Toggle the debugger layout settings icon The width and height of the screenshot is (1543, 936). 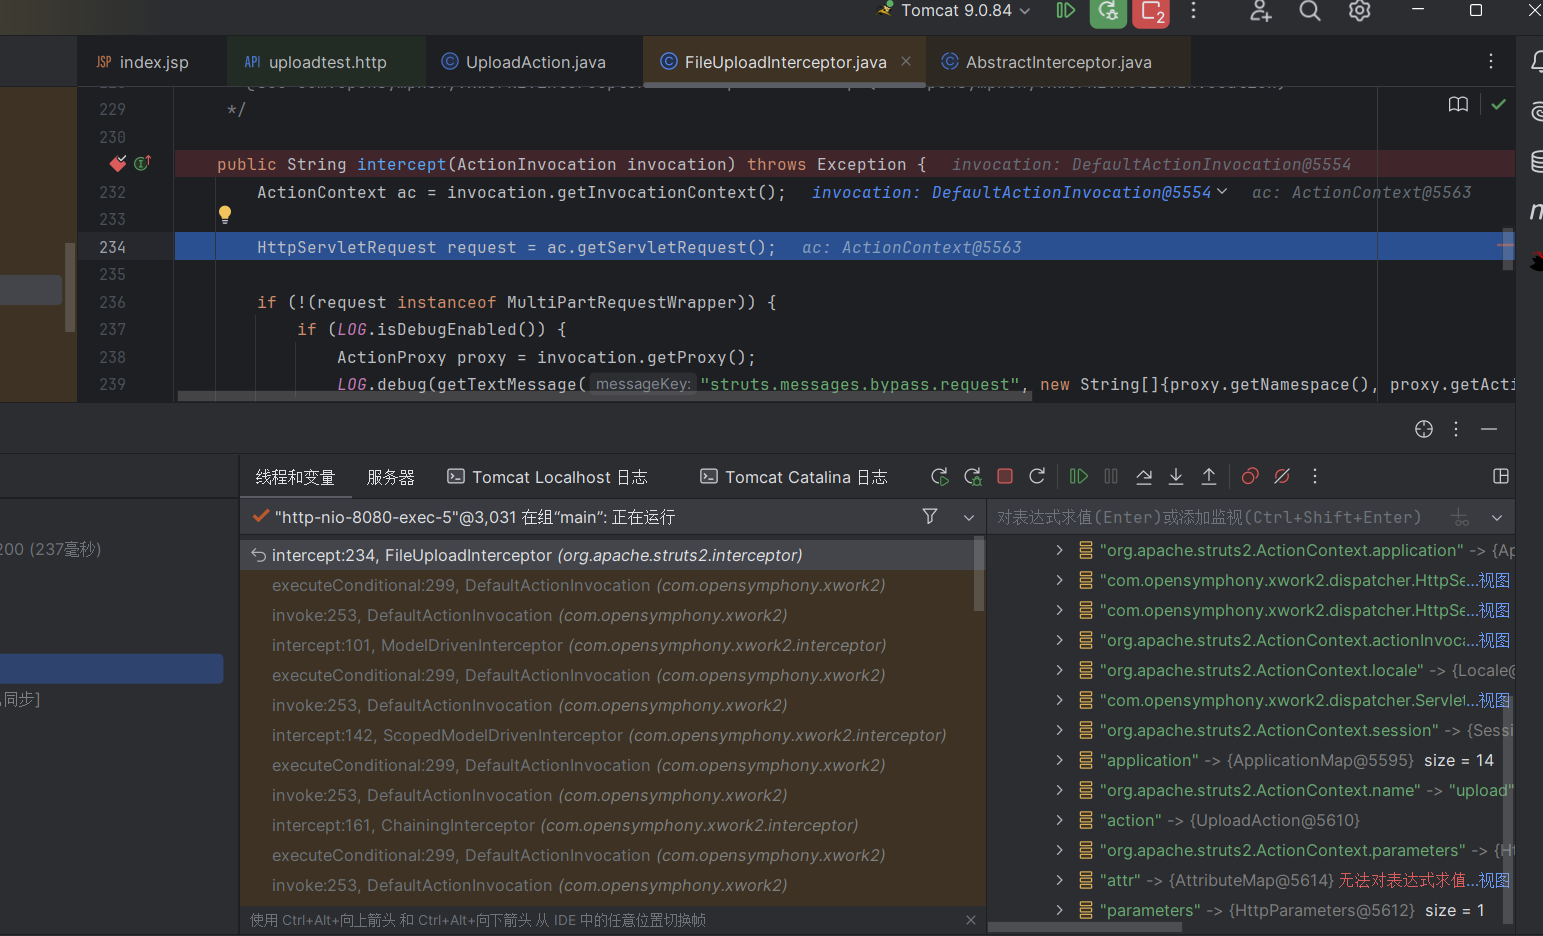(1501, 477)
